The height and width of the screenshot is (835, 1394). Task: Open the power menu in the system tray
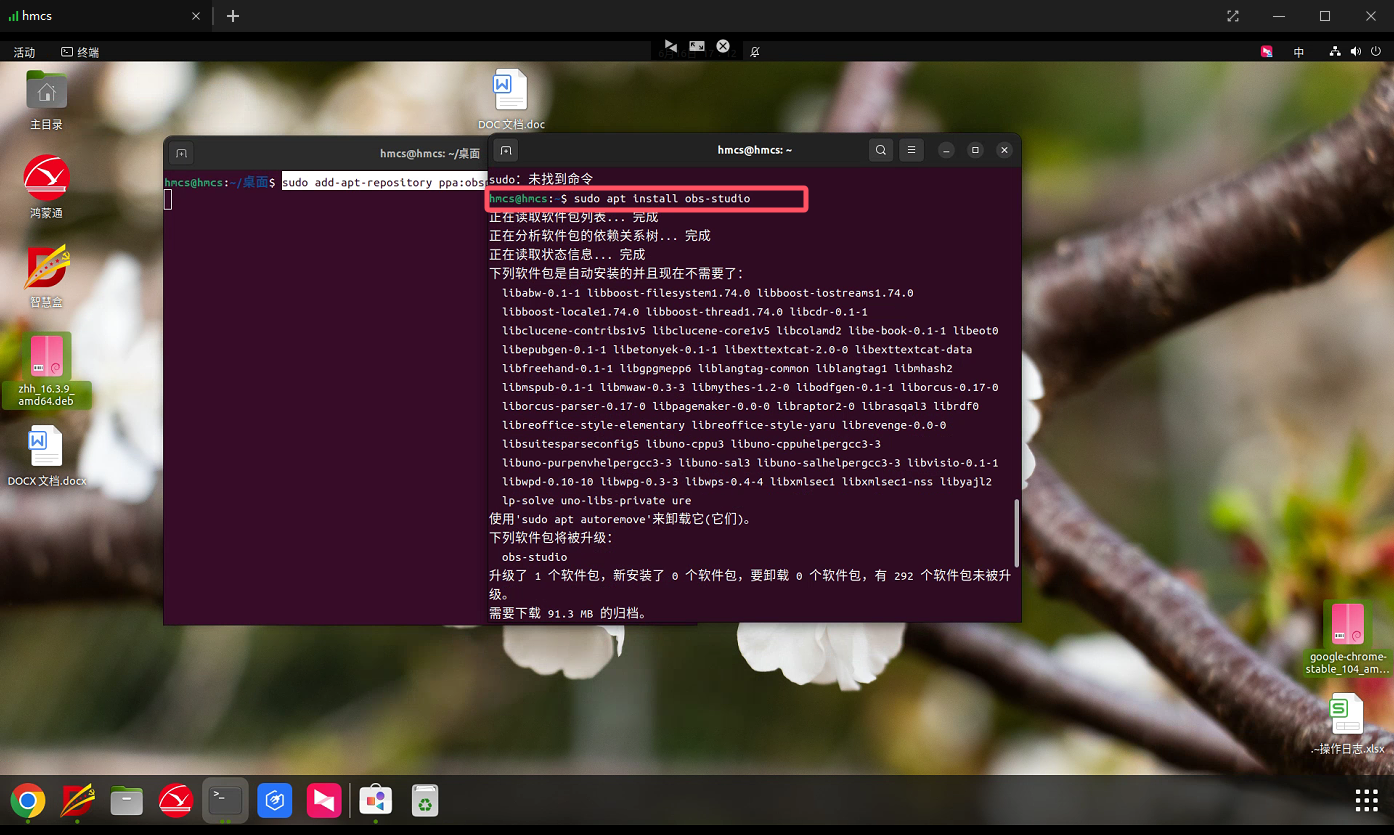[1376, 52]
